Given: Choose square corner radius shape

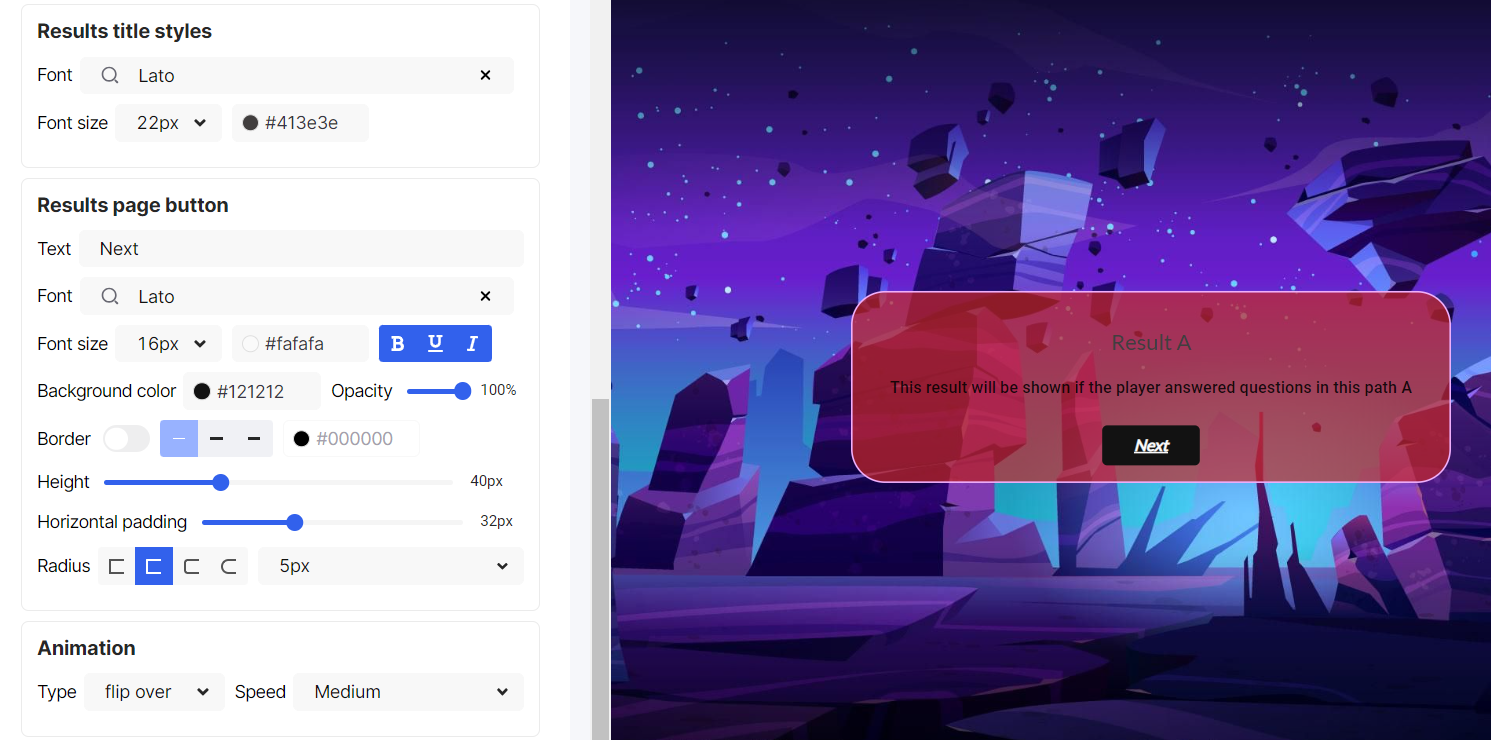Looking at the screenshot, I should [x=116, y=566].
